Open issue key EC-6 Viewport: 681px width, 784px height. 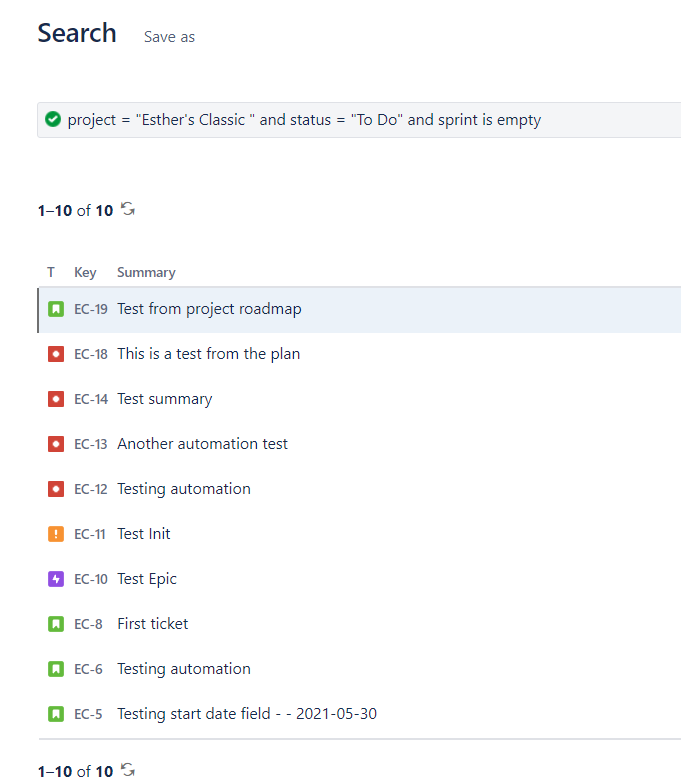coord(88,669)
